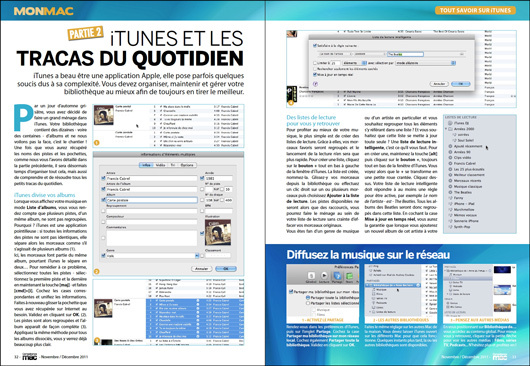Click the gear icon beside Francis Cabrel
Image resolution: width=530 pixels, height=366 pixels.
pos(450,163)
